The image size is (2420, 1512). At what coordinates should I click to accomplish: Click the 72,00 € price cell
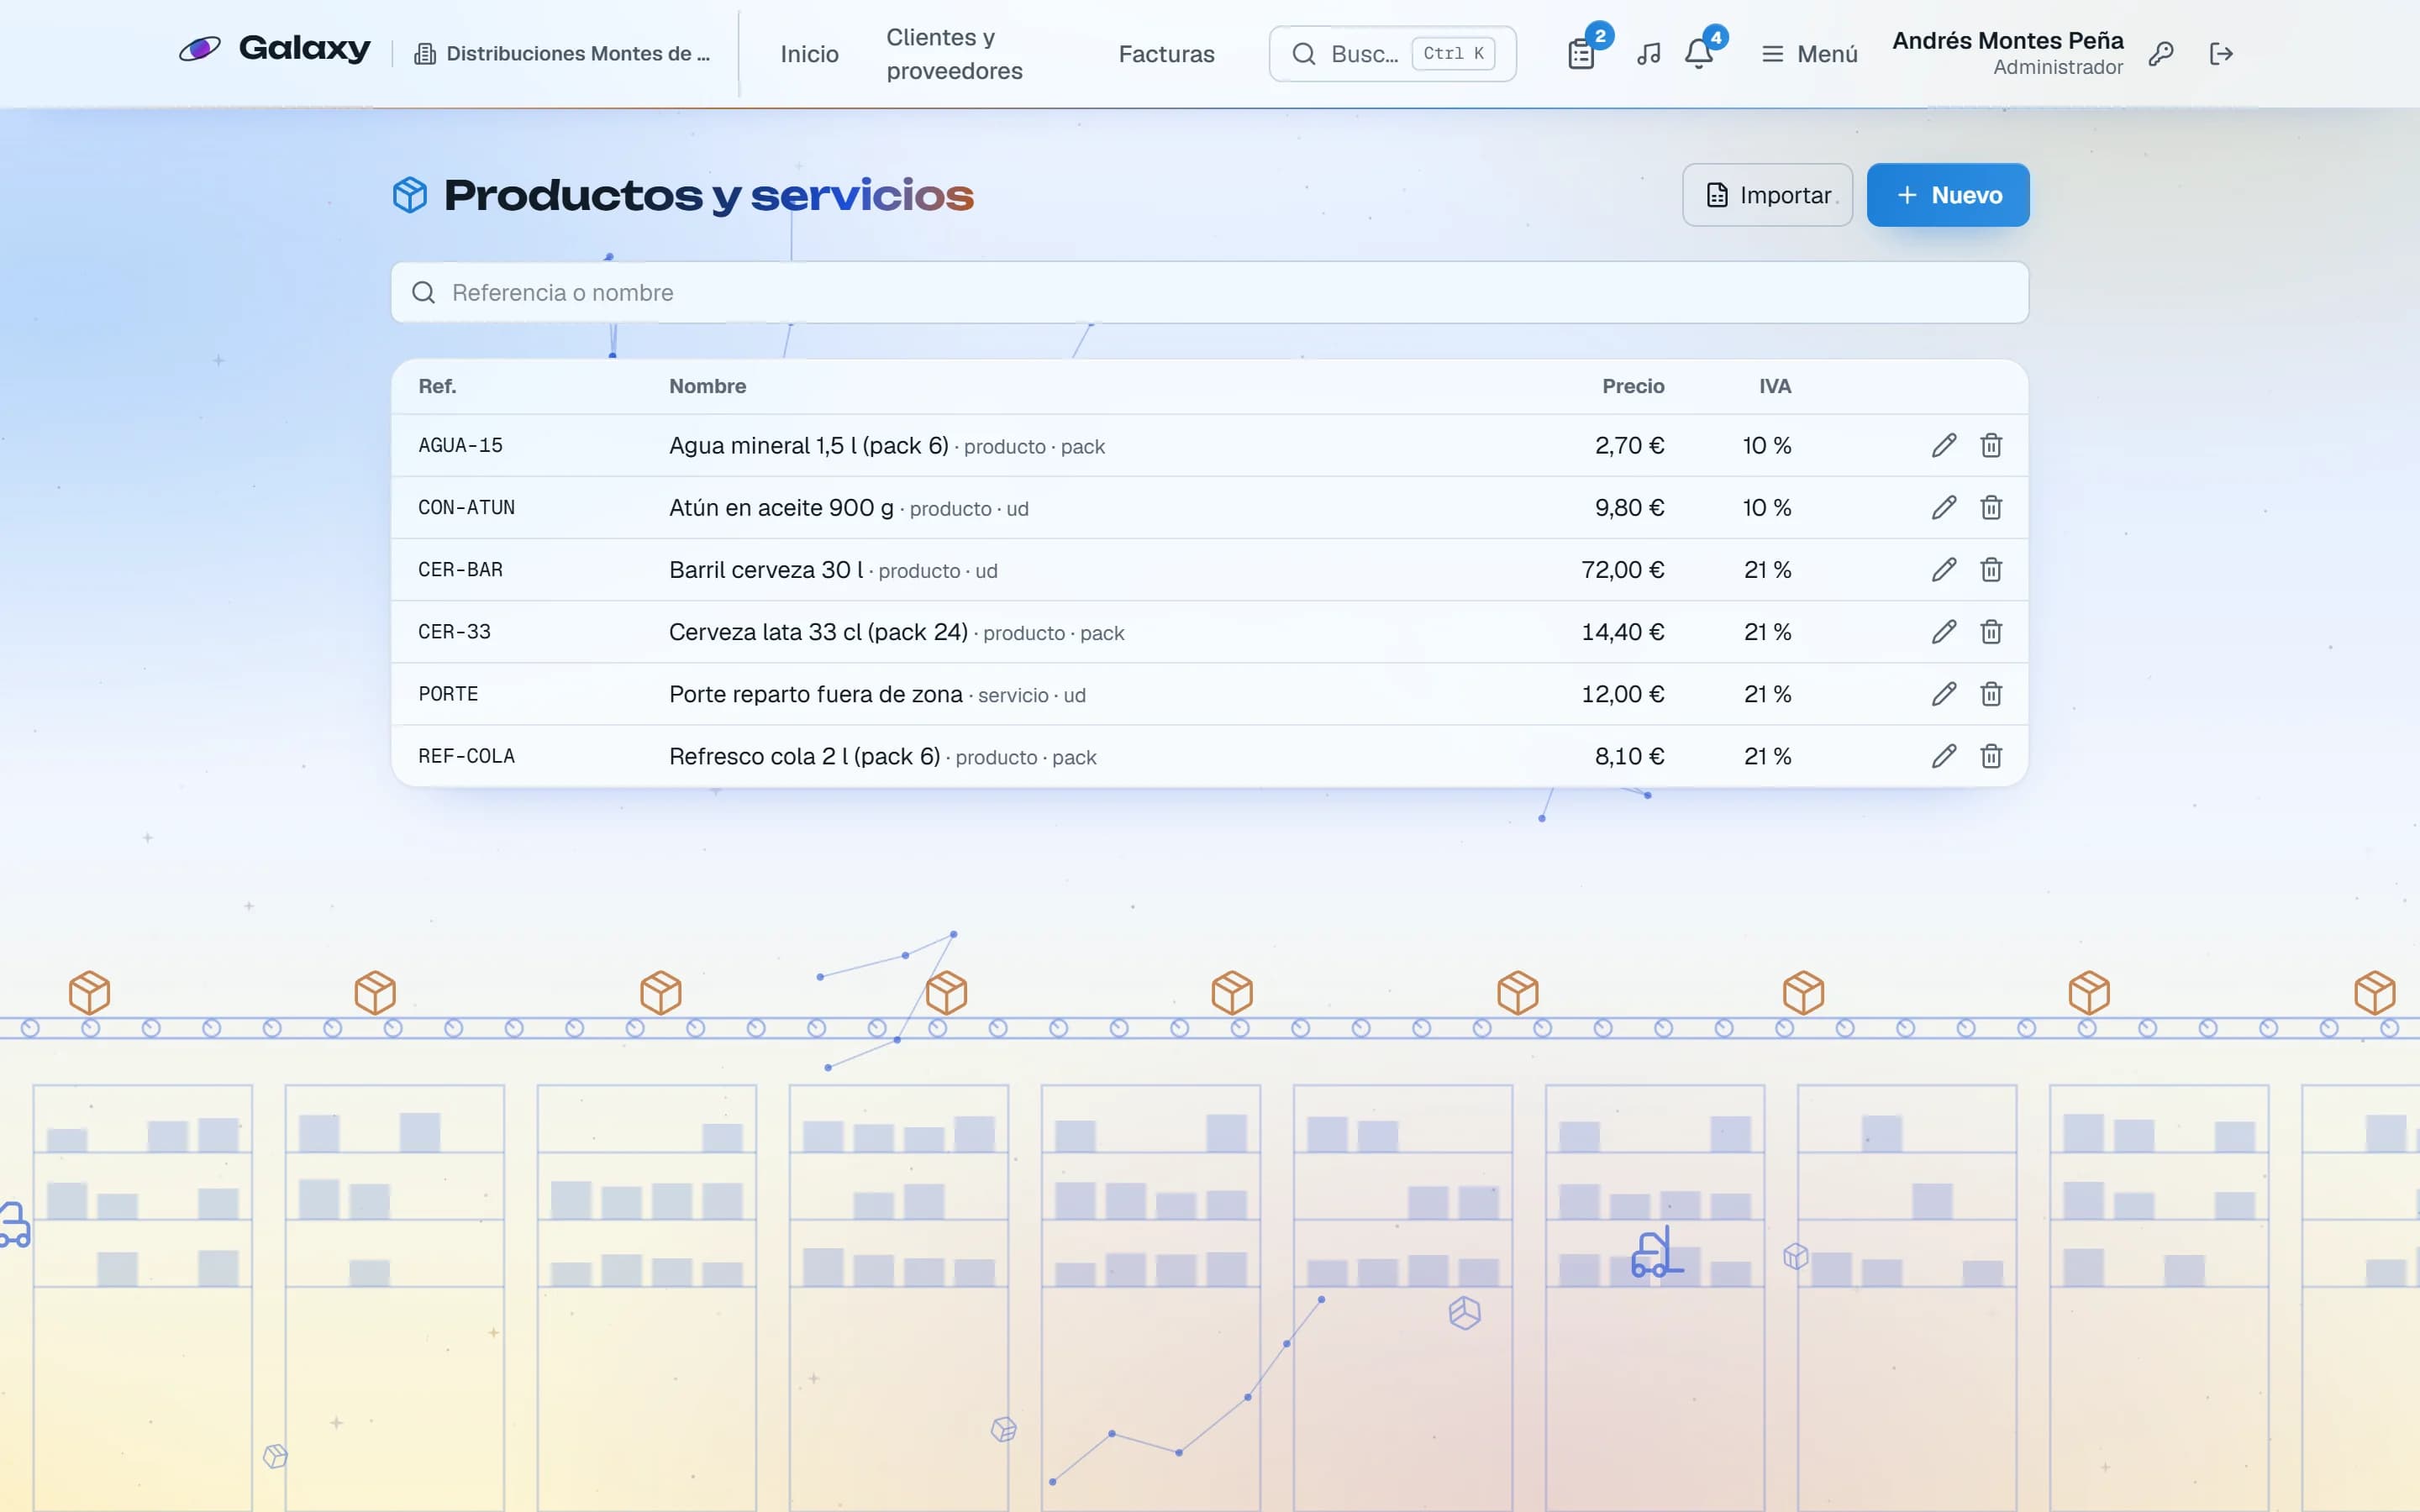click(x=1622, y=569)
